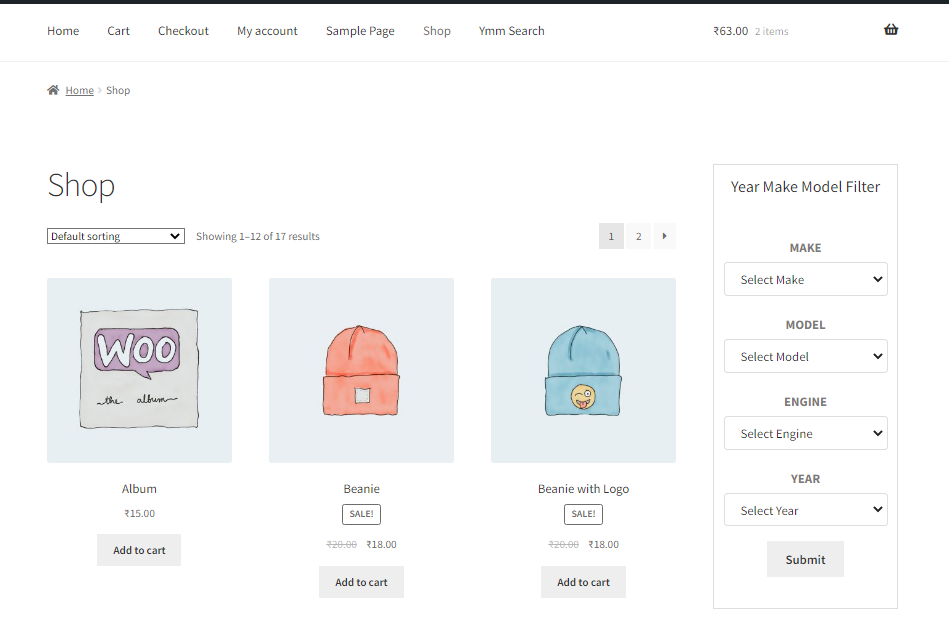Submit the Year Make Model Filter
949x629 pixels.
click(x=805, y=559)
